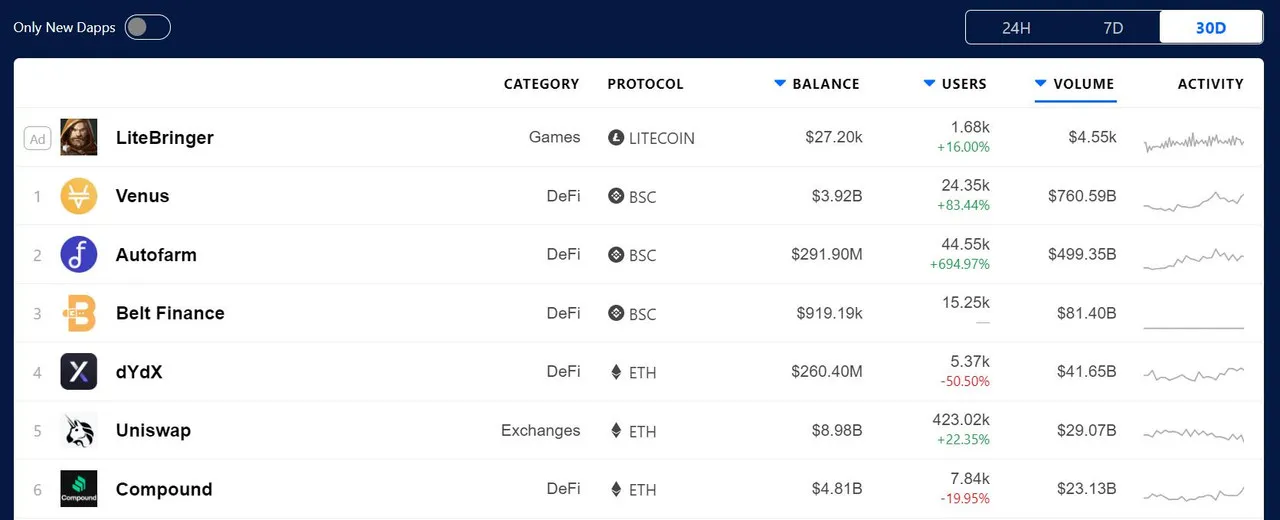Switch to the 7D time range
1280x520 pixels.
tap(1113, 28)
